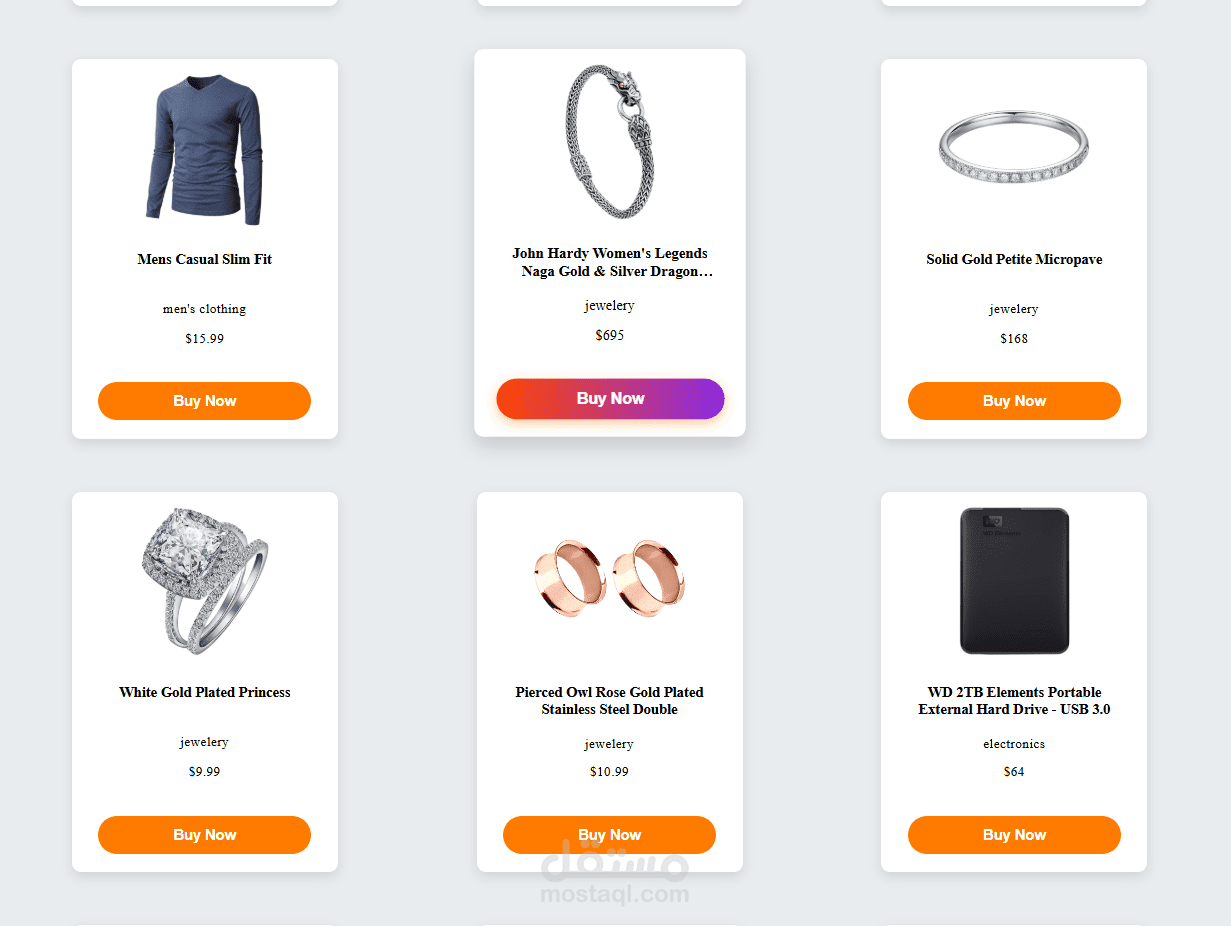This screenshot has height=926, width=1231.
Task: Click Buy Now under Solid Gold Petite Micropave
Action: [x=1014, y=401]
